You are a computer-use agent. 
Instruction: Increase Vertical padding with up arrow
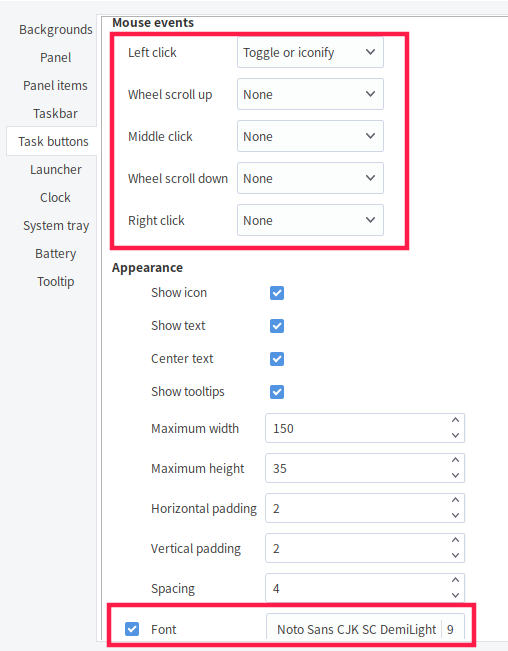click(455, 540)
